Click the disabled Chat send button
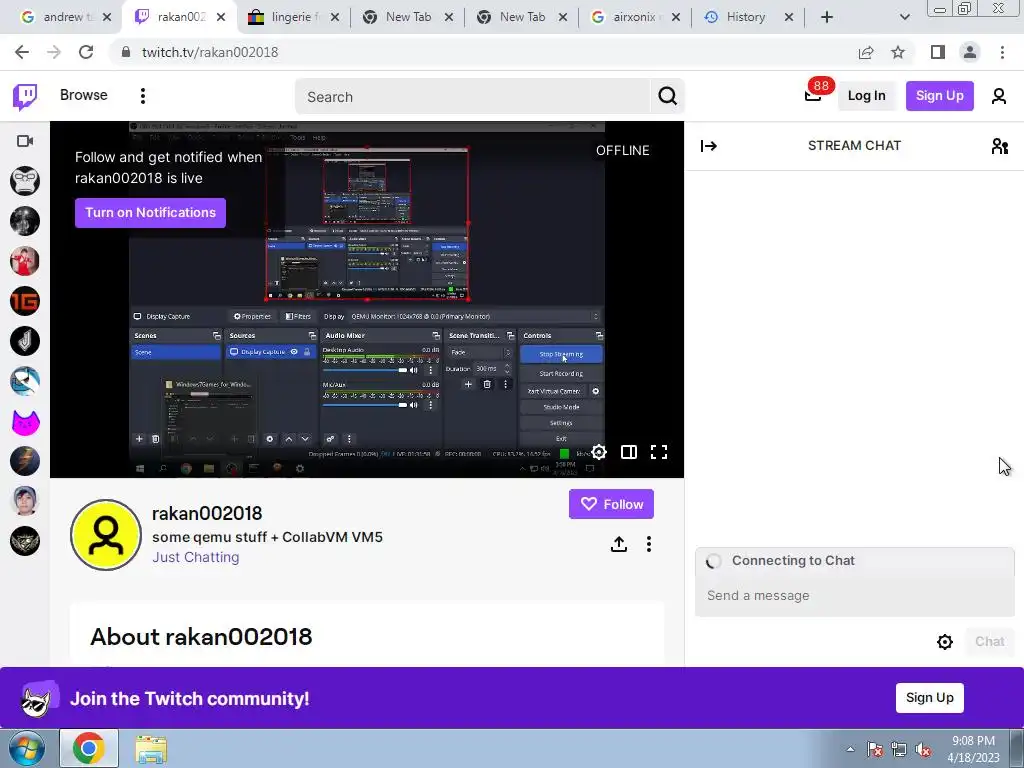 tap(989, 641)
